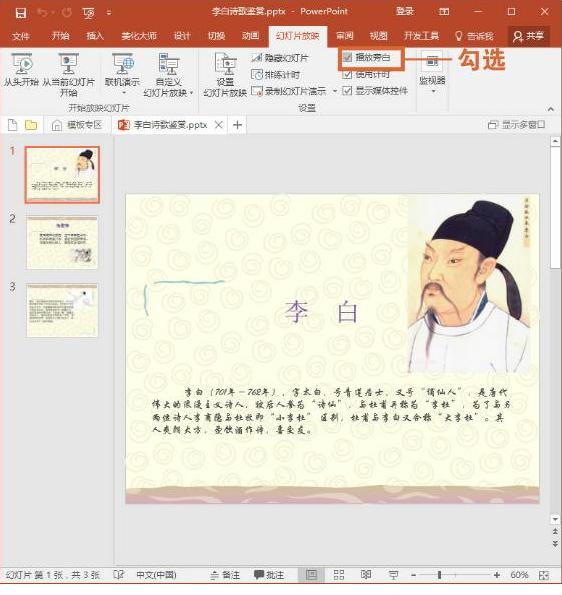Screen dimensions: 562x595
Task: Go to previous slide using double-up arrow
Action: (x=555, y=531)
